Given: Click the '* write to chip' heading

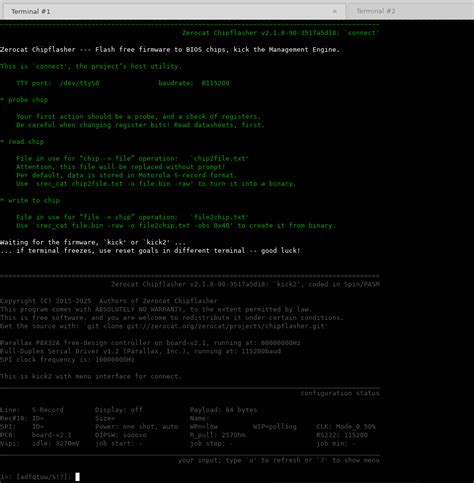Looking at the screenshot, I should point(30,200).
